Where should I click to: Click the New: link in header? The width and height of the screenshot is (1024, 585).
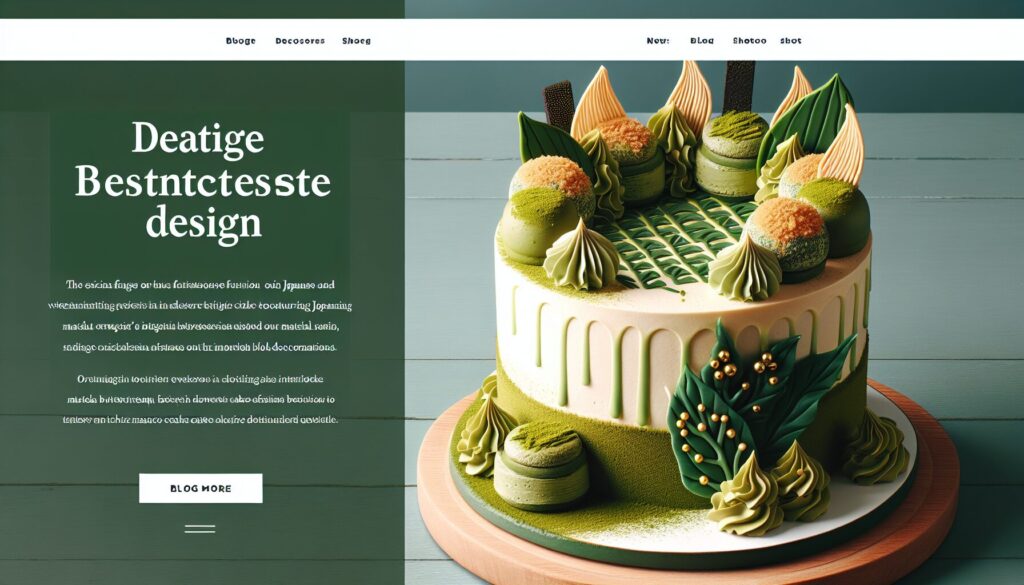coord(658,40)
